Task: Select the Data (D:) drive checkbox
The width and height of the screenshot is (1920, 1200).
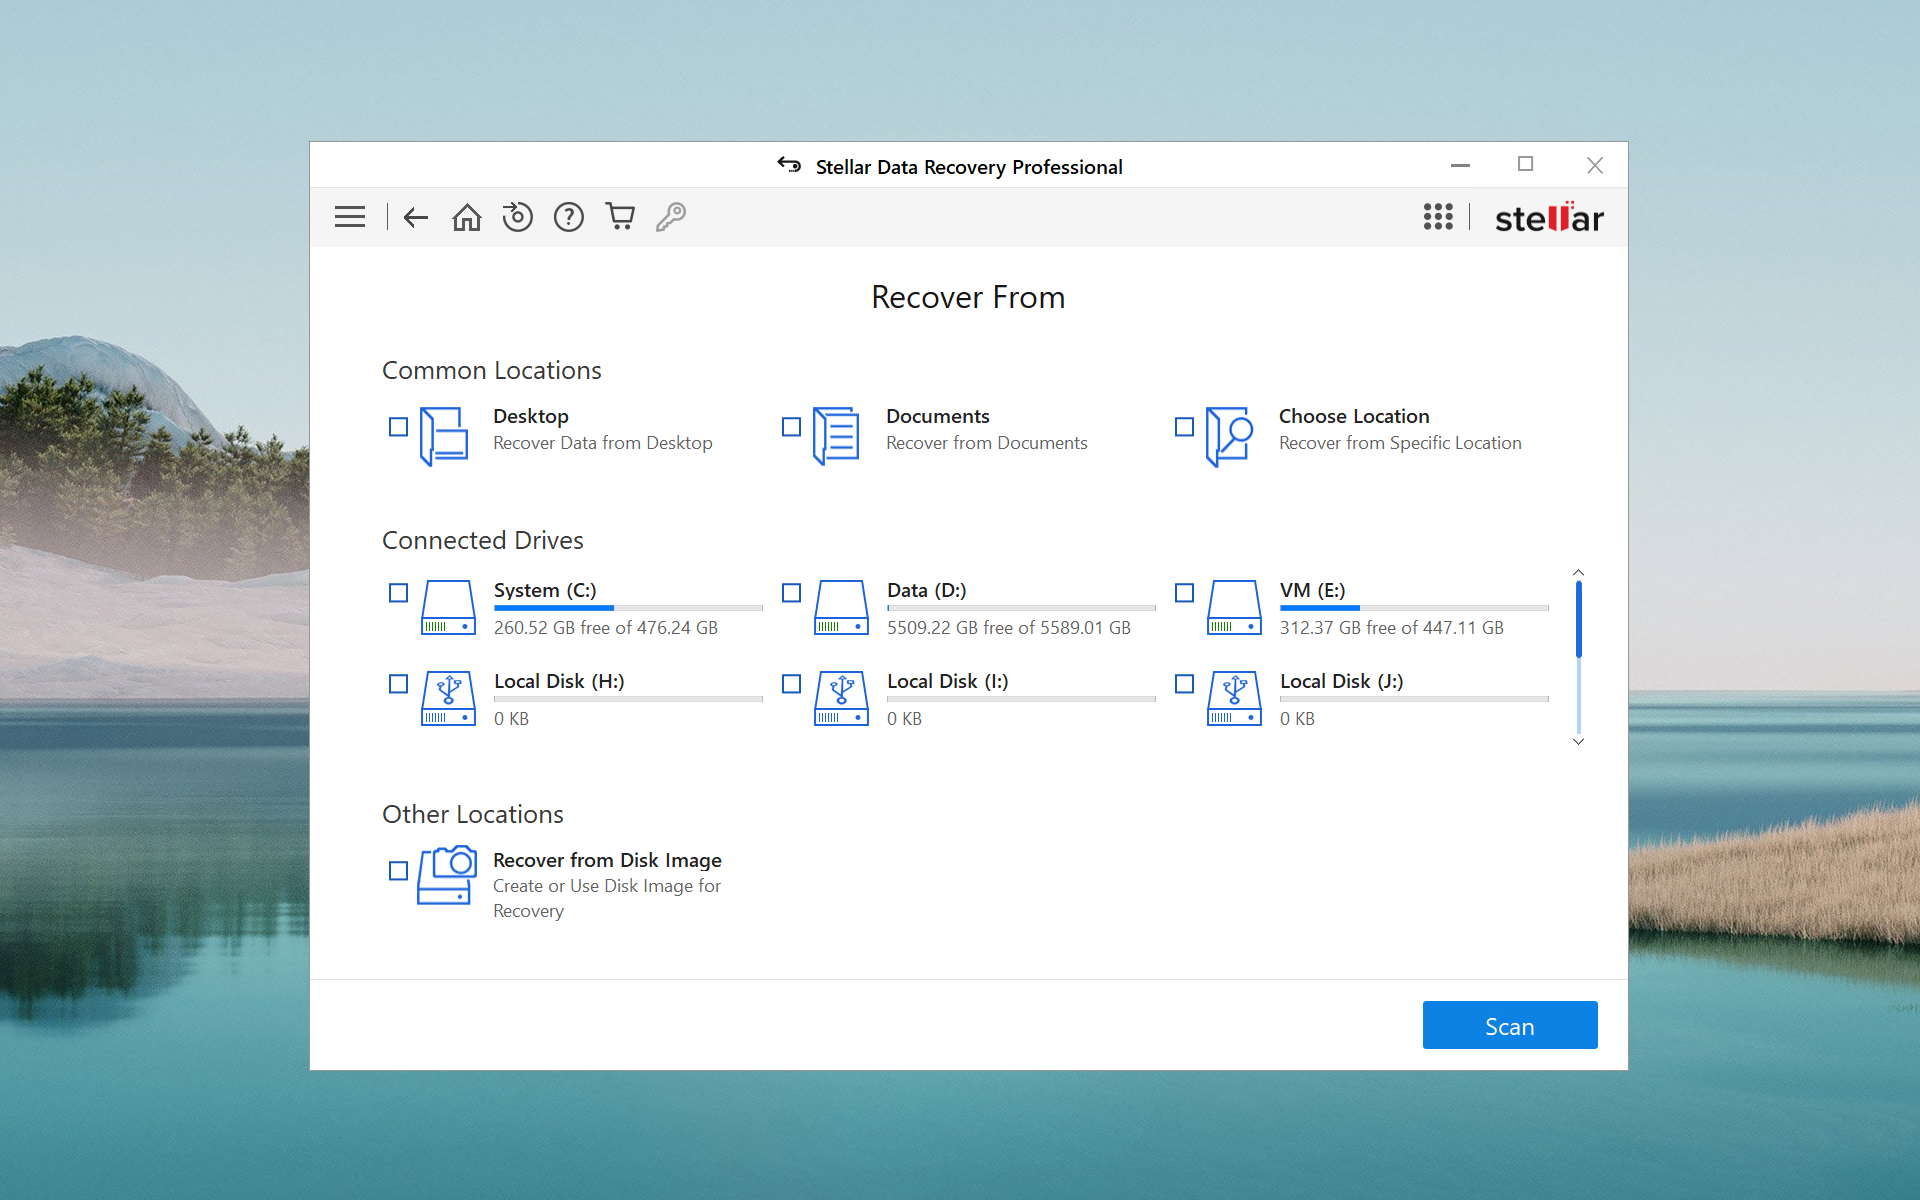Action: point(791,593)
